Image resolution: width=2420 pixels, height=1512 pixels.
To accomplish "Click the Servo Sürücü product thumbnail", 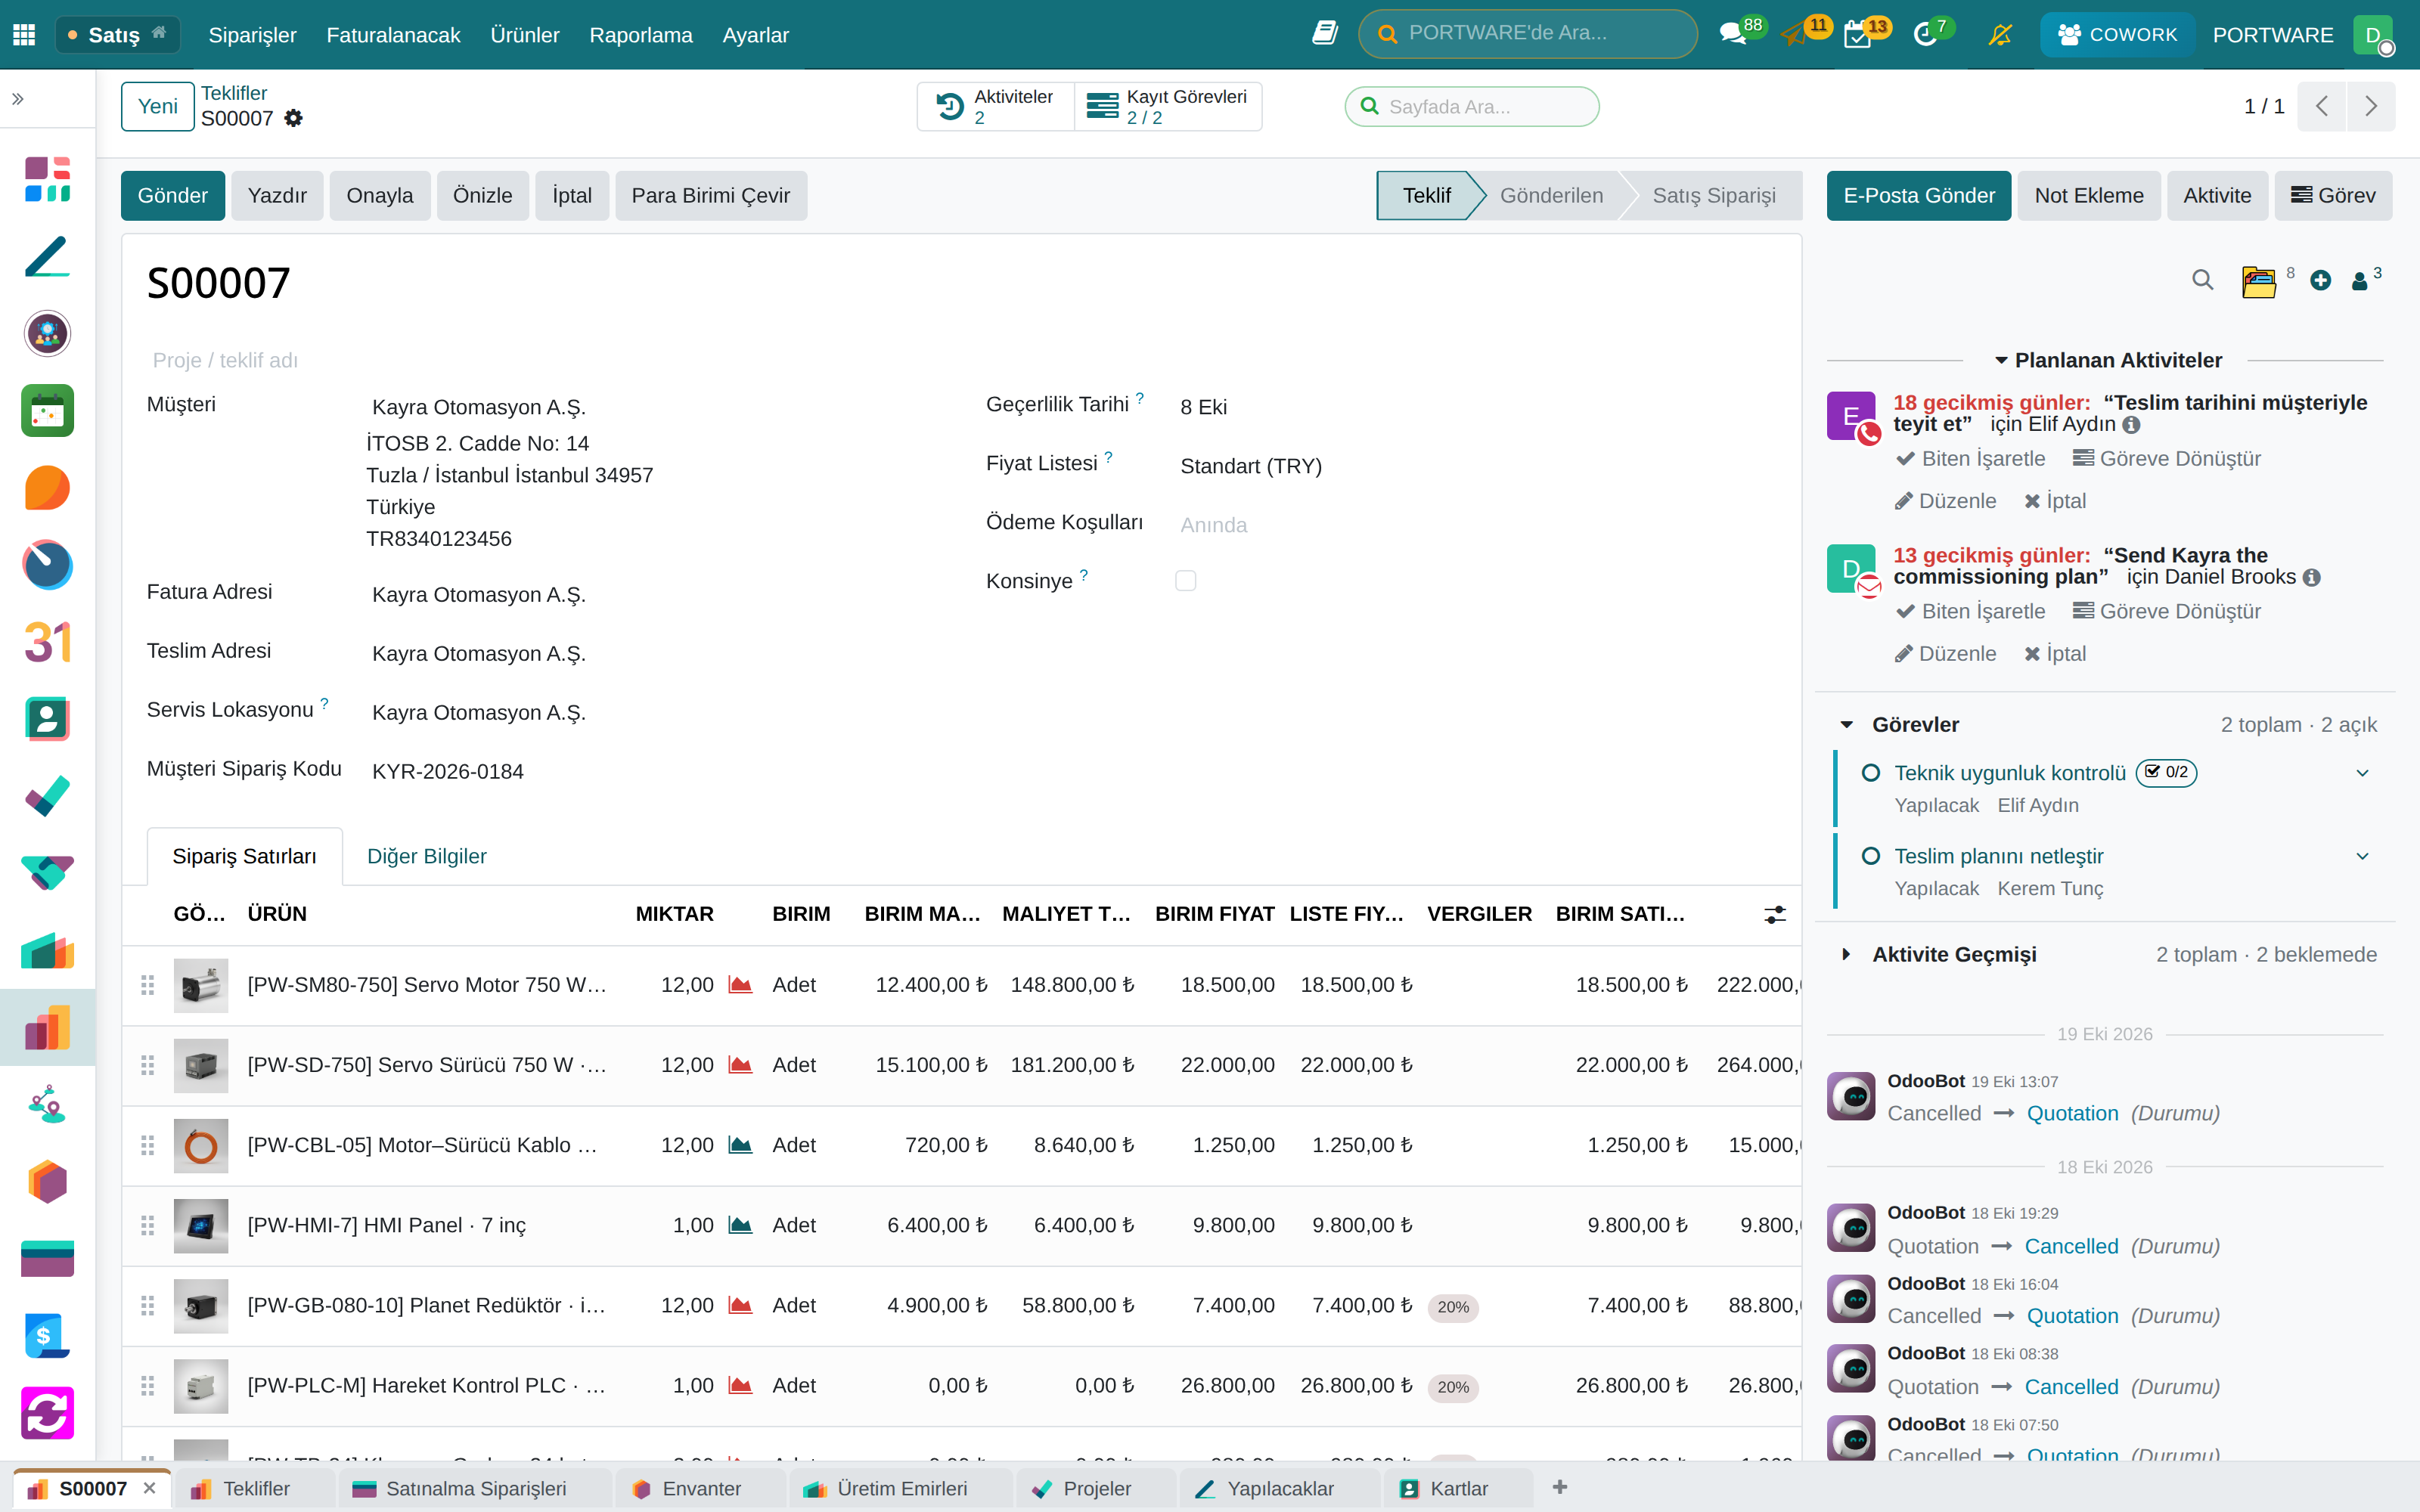I will point(201,1066).
